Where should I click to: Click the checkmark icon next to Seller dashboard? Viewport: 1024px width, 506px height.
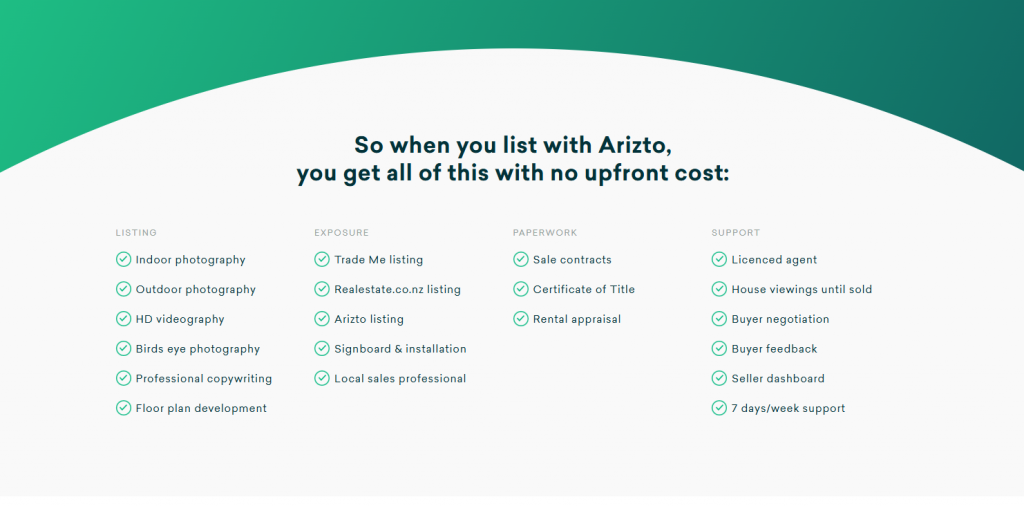(x=719, y=378)
